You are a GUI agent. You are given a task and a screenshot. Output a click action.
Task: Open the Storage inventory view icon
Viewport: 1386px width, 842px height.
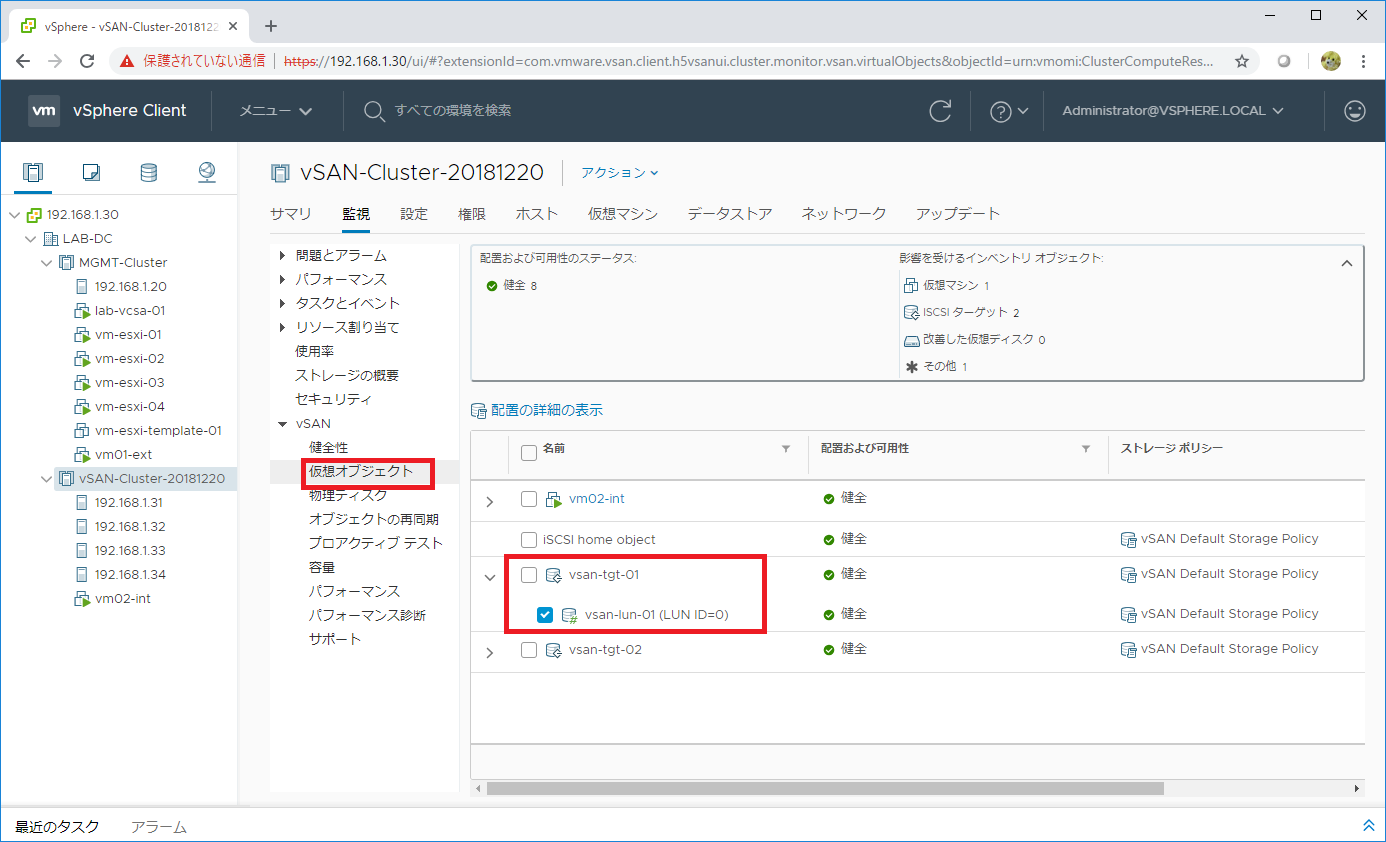coord(148,172)
